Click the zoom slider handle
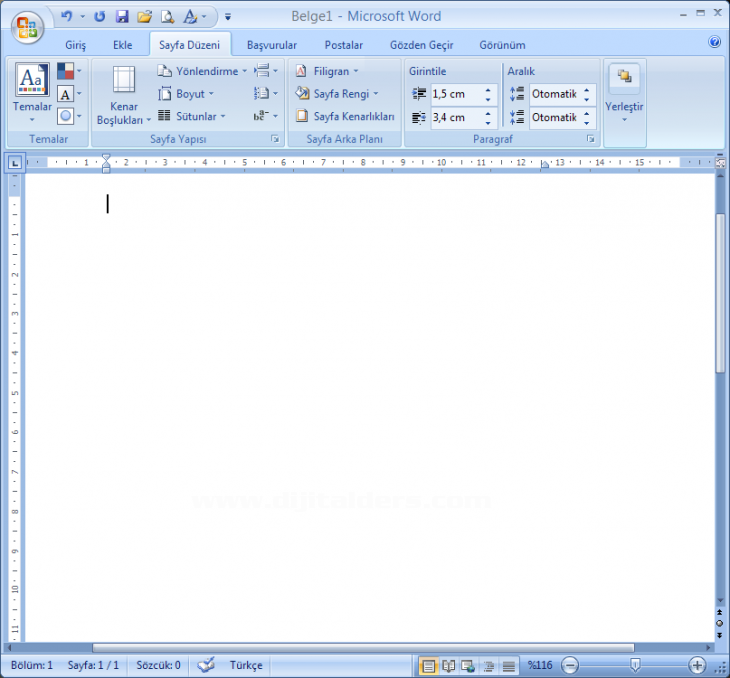This screenshot has height=678, width=730. pos(635,665)
